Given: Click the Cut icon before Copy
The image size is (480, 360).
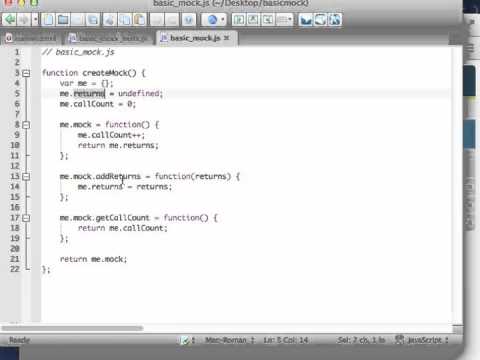Looking at the screenshot, I should tap(110, 20).
